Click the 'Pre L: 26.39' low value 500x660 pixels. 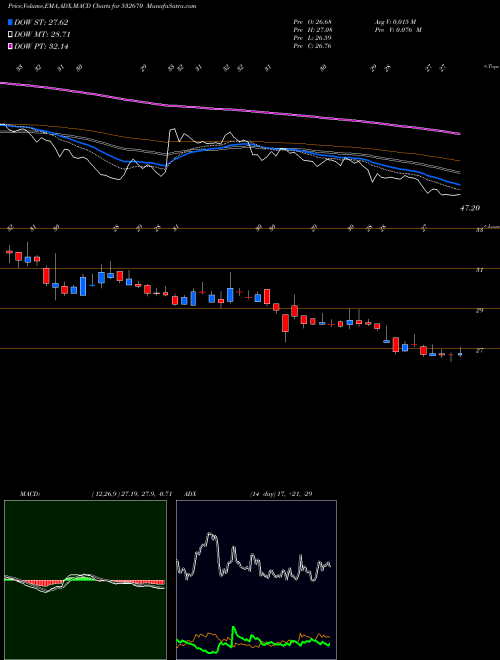point(312,38)
